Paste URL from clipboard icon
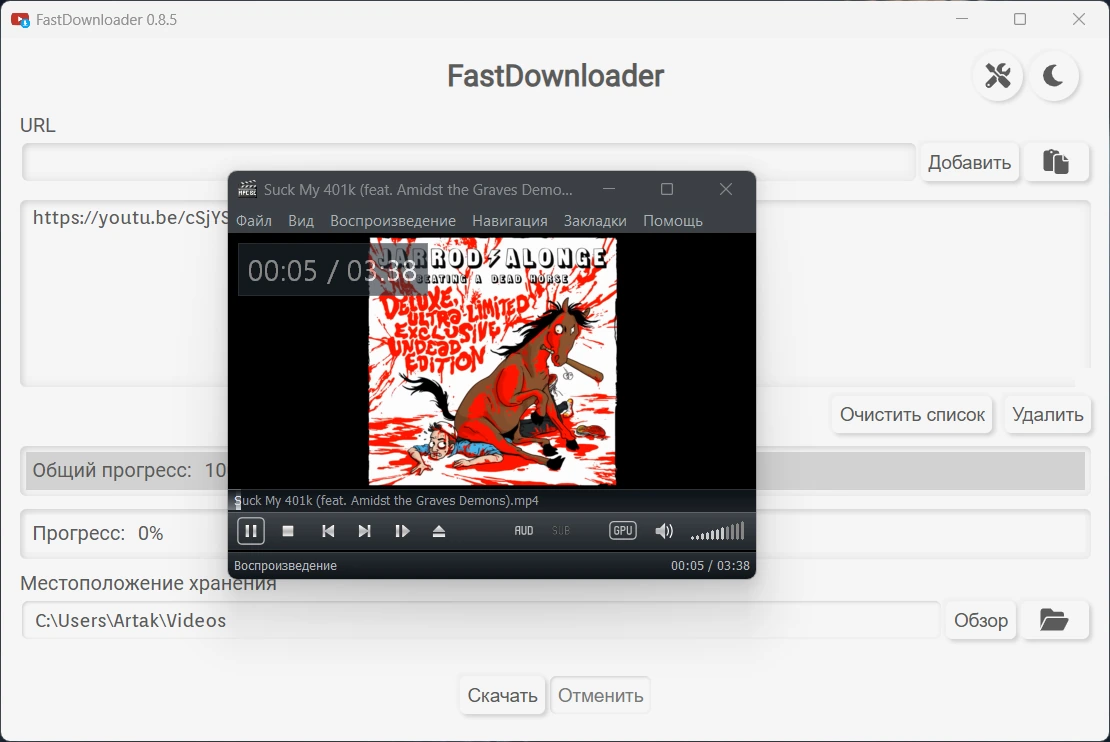1110x742 pixels. (x=1055, y=162)
